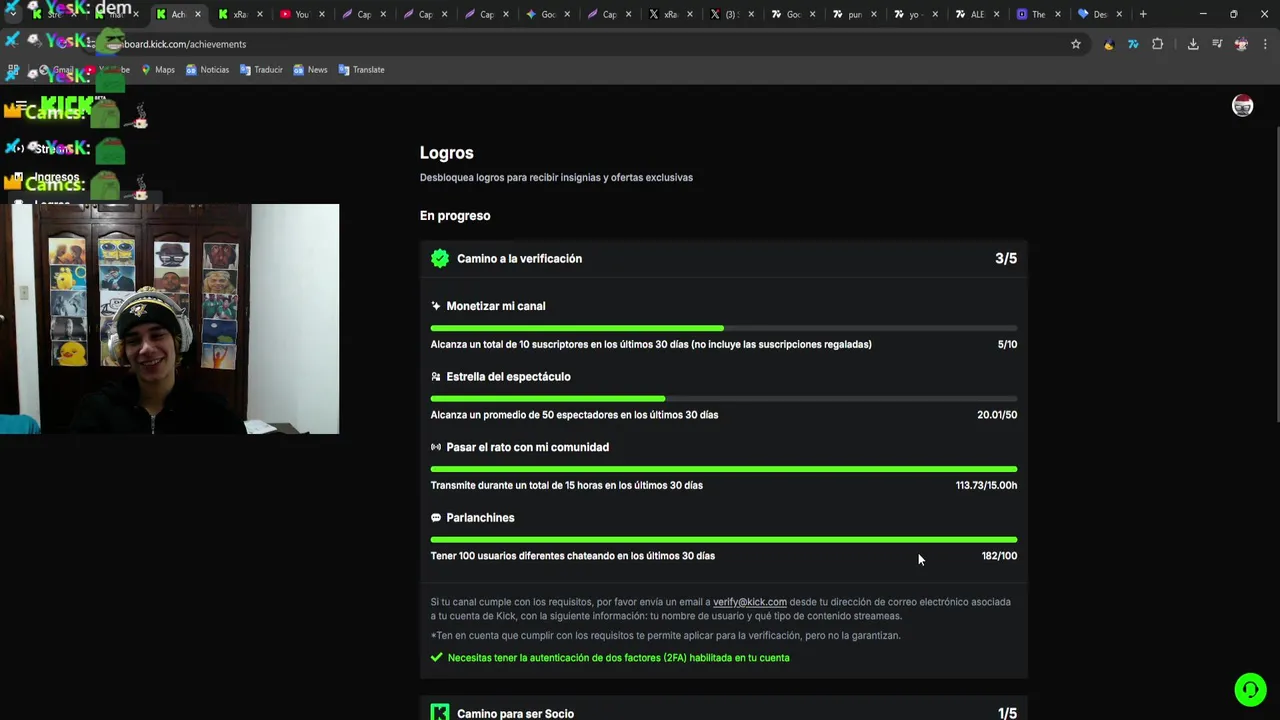Open the News bookmark
The image size is (1280, 720).
pos(310,70)
